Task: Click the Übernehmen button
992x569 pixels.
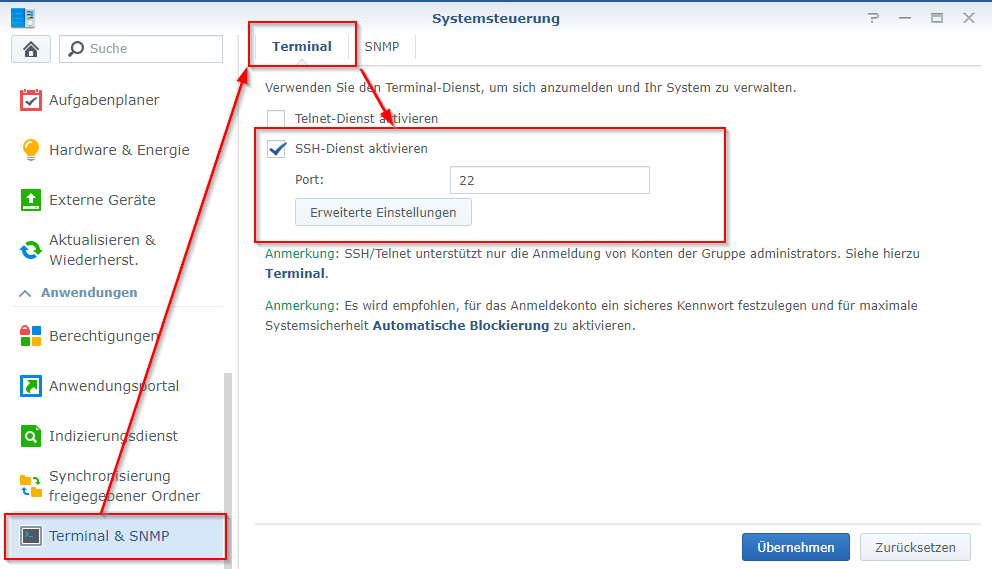Action: 795,547
